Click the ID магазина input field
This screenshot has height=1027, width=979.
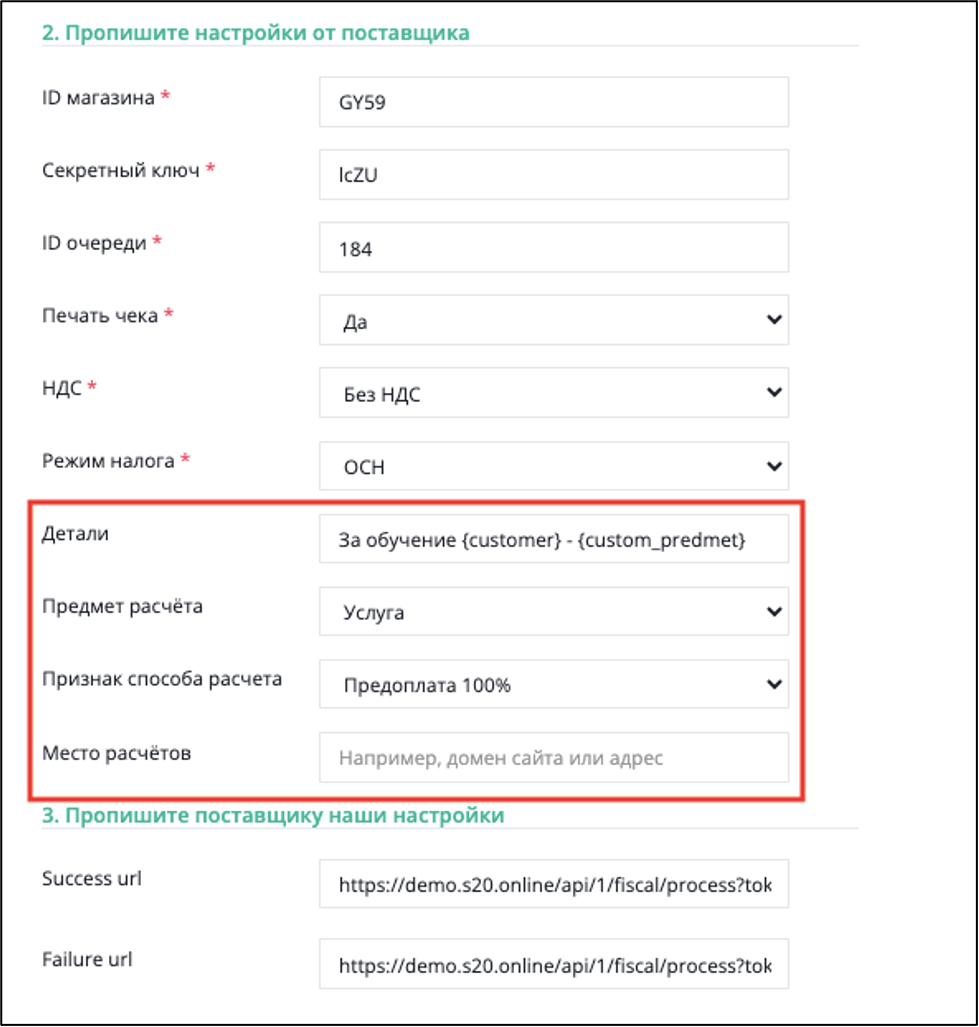pos(554,102)
